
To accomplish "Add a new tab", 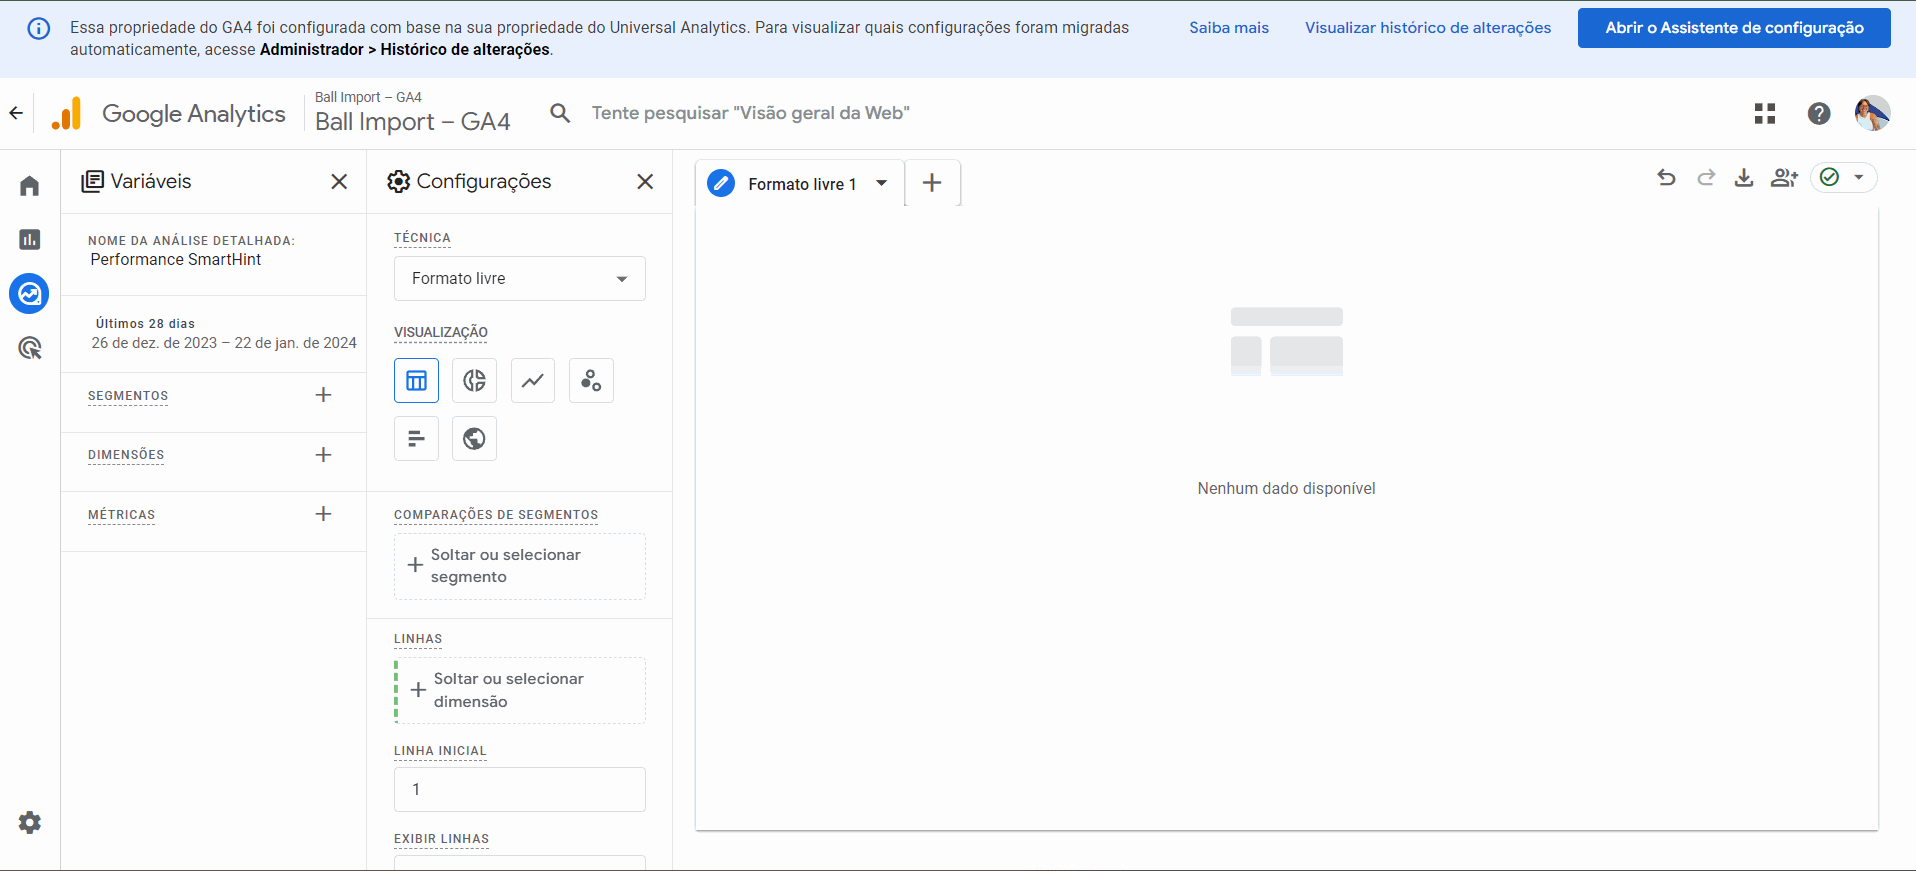I will coord(932,183).
